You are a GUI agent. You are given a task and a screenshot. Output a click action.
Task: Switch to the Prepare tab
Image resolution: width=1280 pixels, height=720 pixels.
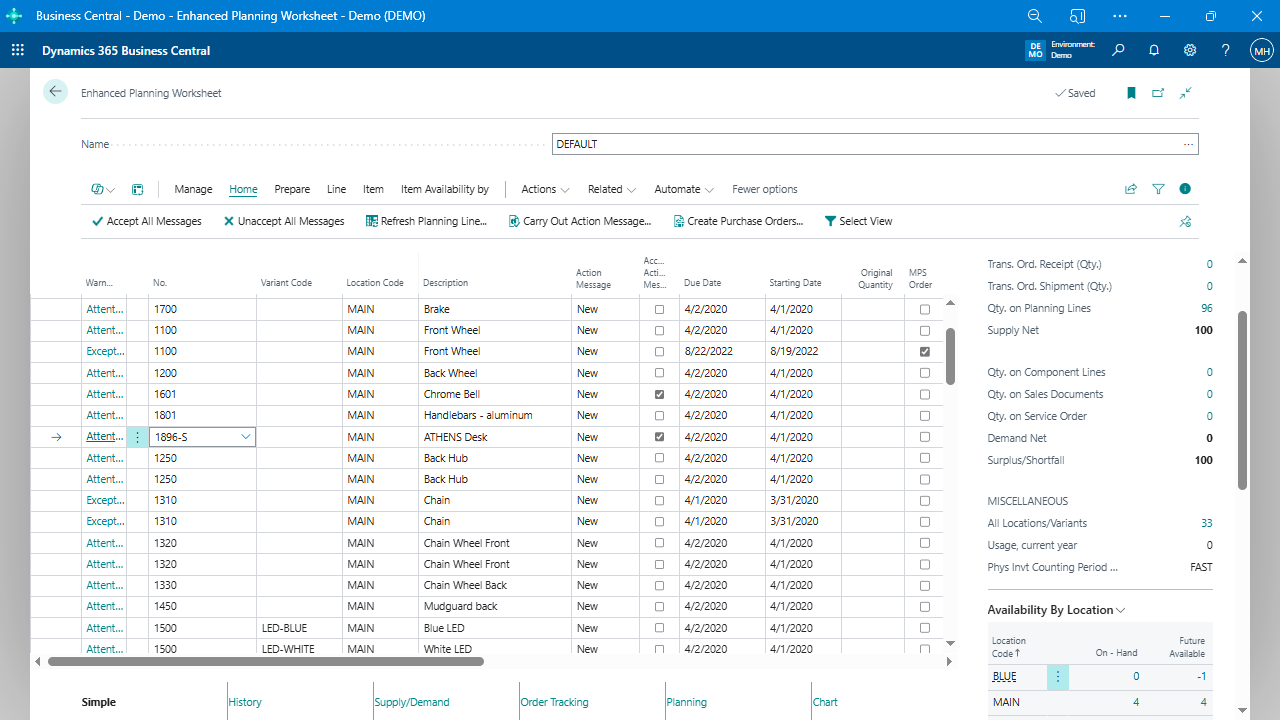(x=291, y=189)
